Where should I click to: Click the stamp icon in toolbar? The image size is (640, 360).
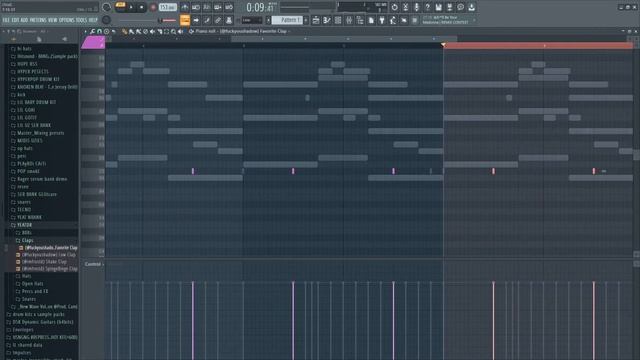(229, 20)
